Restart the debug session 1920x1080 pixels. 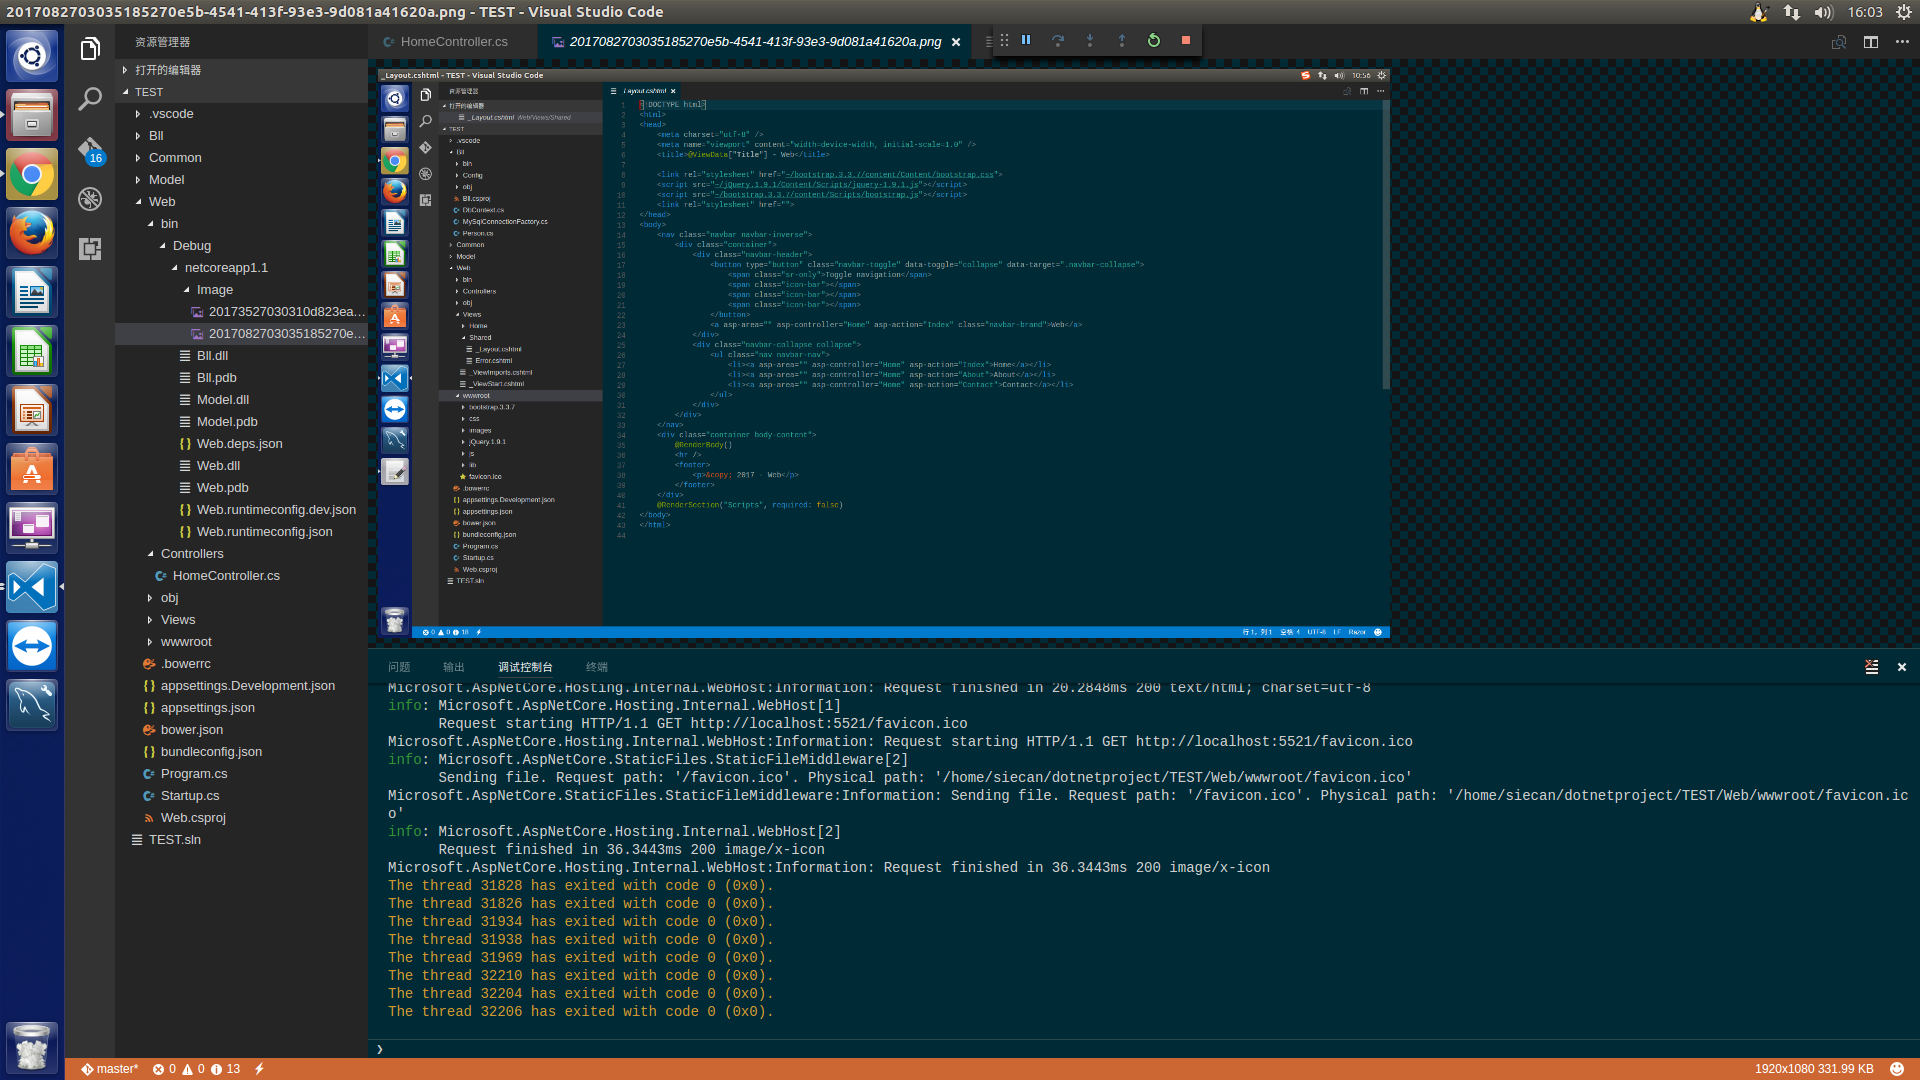pyautogui.click(x=1154, y=41)
